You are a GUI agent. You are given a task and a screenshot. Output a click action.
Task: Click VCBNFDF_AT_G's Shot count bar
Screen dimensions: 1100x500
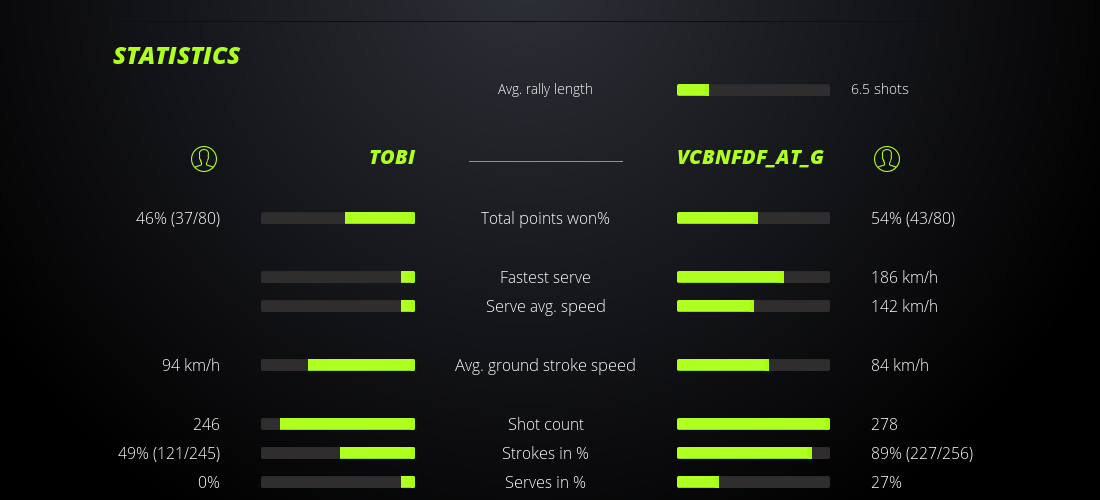click(x=753, y=424)
